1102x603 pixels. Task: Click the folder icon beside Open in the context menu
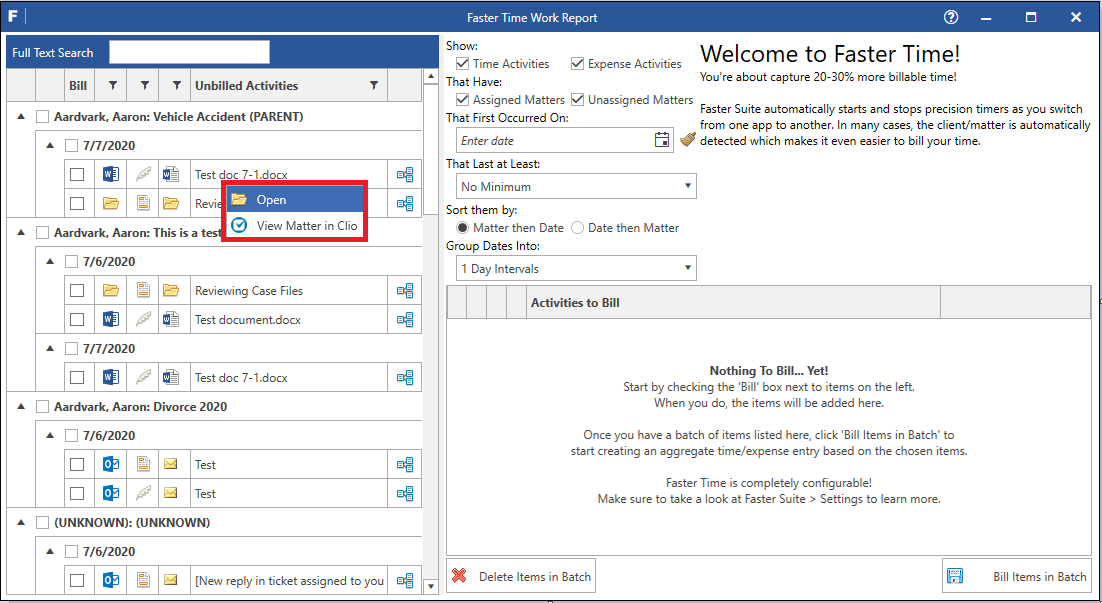pos(239,200)
